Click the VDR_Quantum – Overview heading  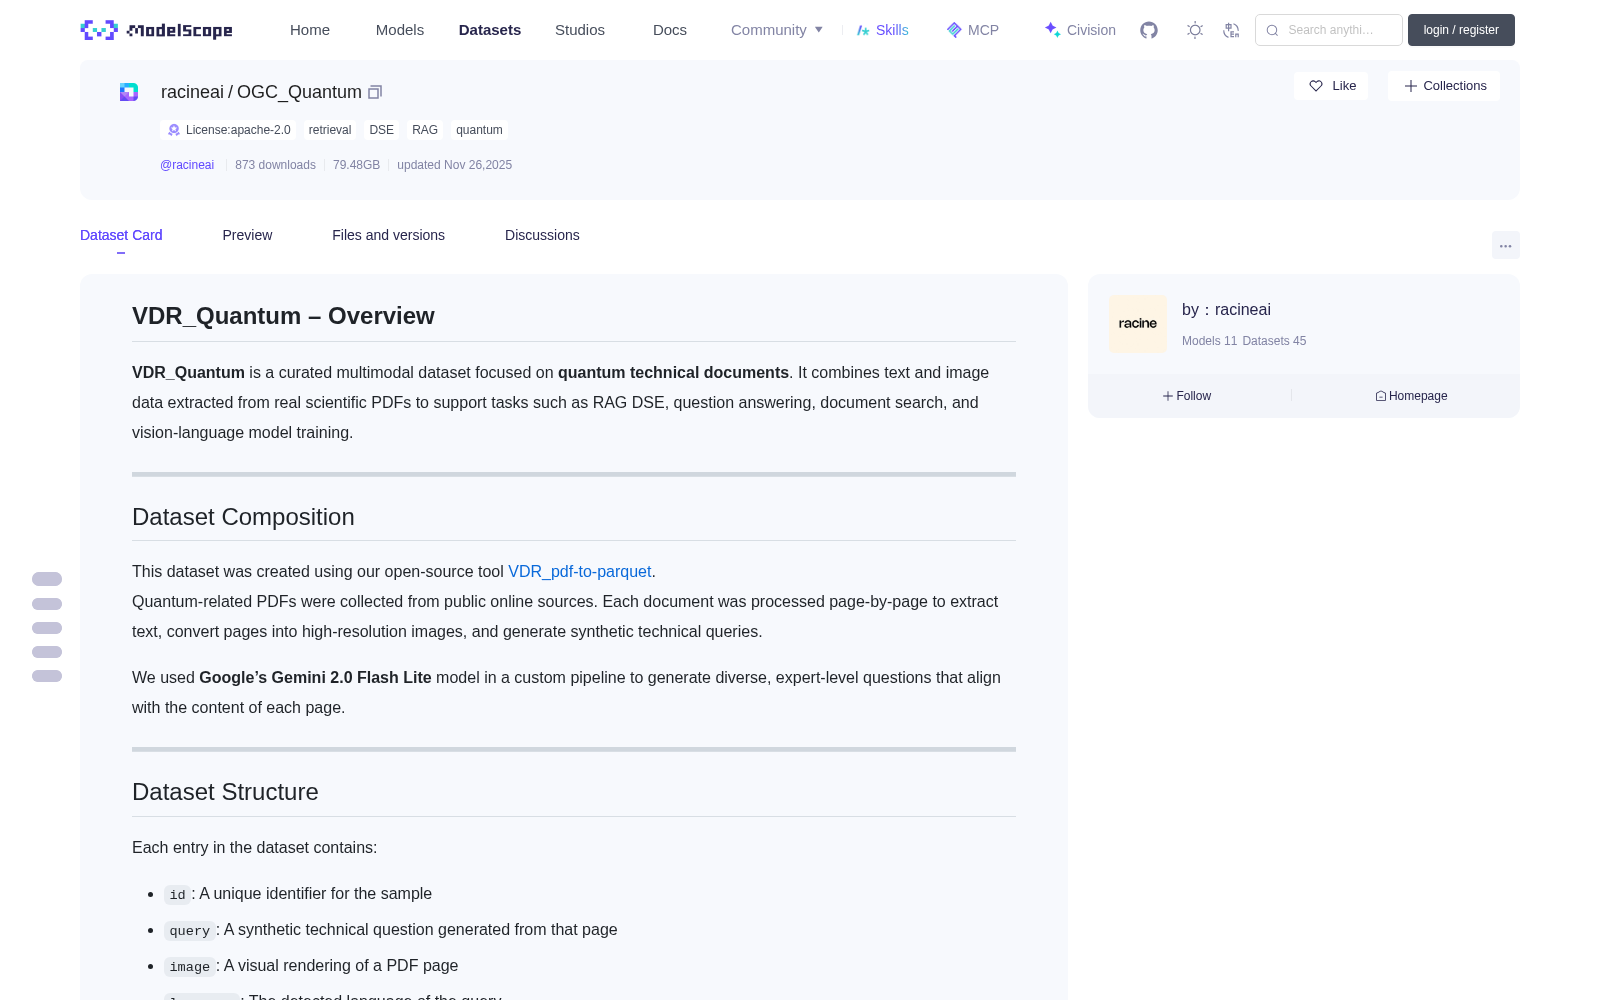coord(283,316)
